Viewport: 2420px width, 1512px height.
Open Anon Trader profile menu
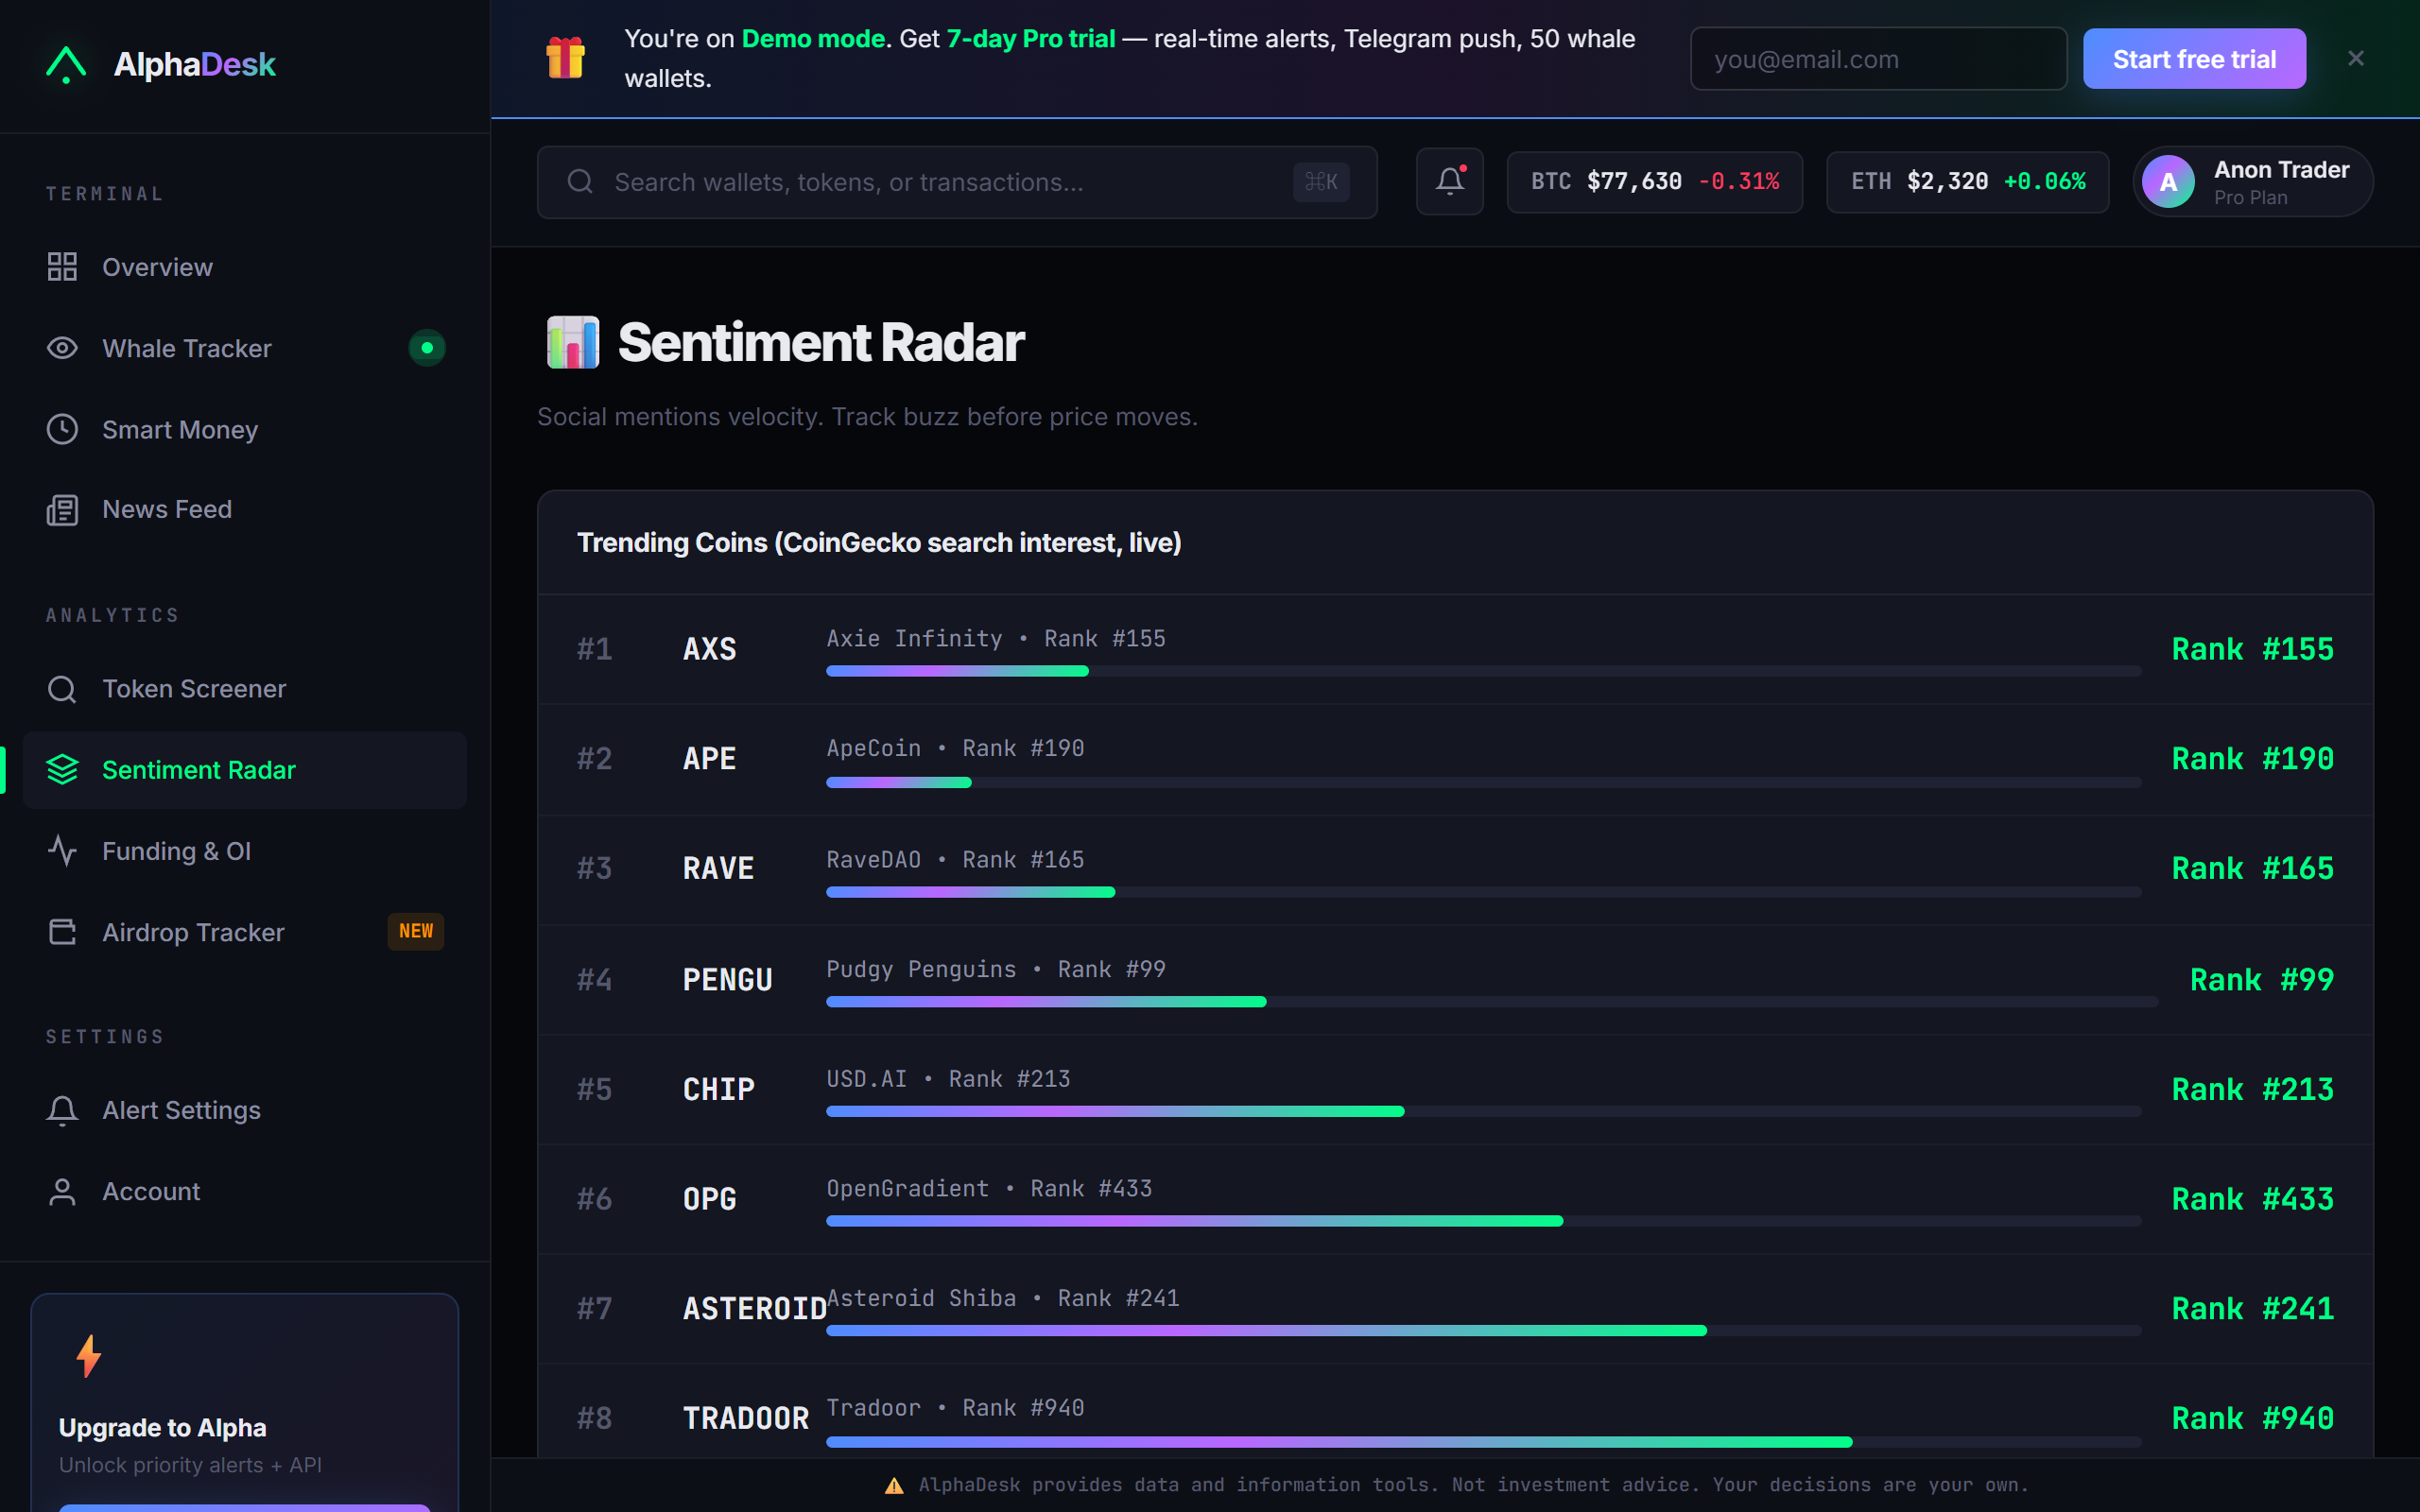[x=2254, y=182]
